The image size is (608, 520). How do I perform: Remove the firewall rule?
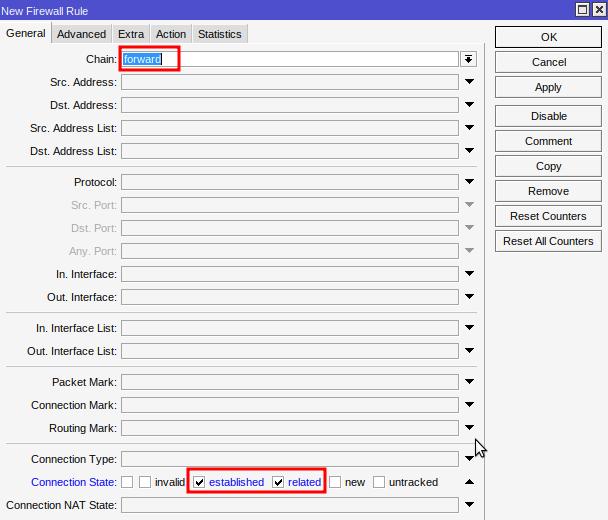[x=548, y=191]
